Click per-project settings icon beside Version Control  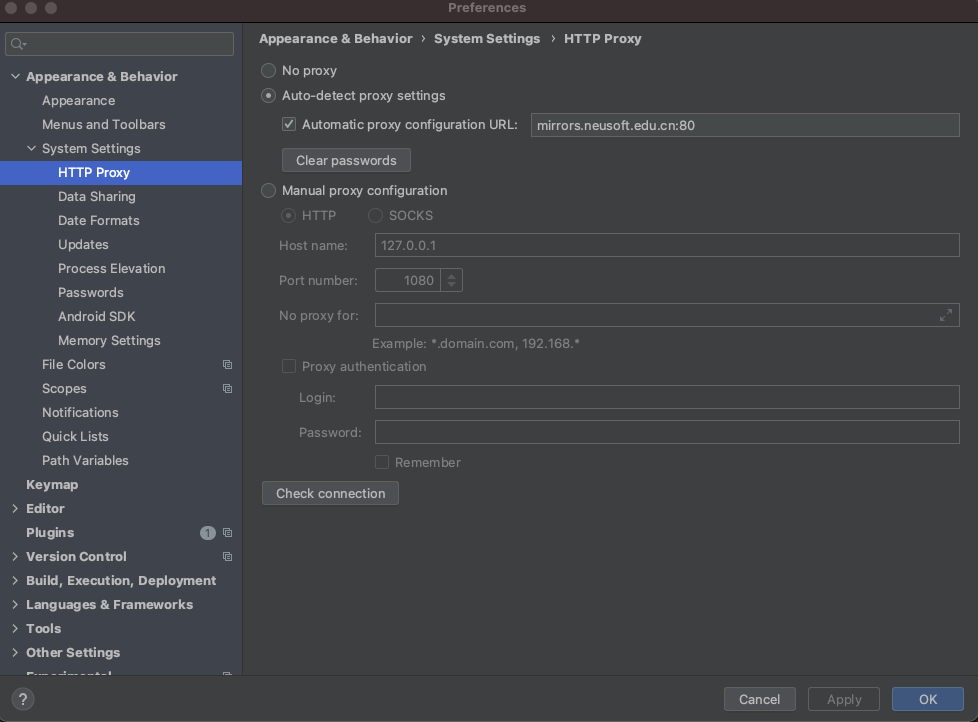[227, 556]
